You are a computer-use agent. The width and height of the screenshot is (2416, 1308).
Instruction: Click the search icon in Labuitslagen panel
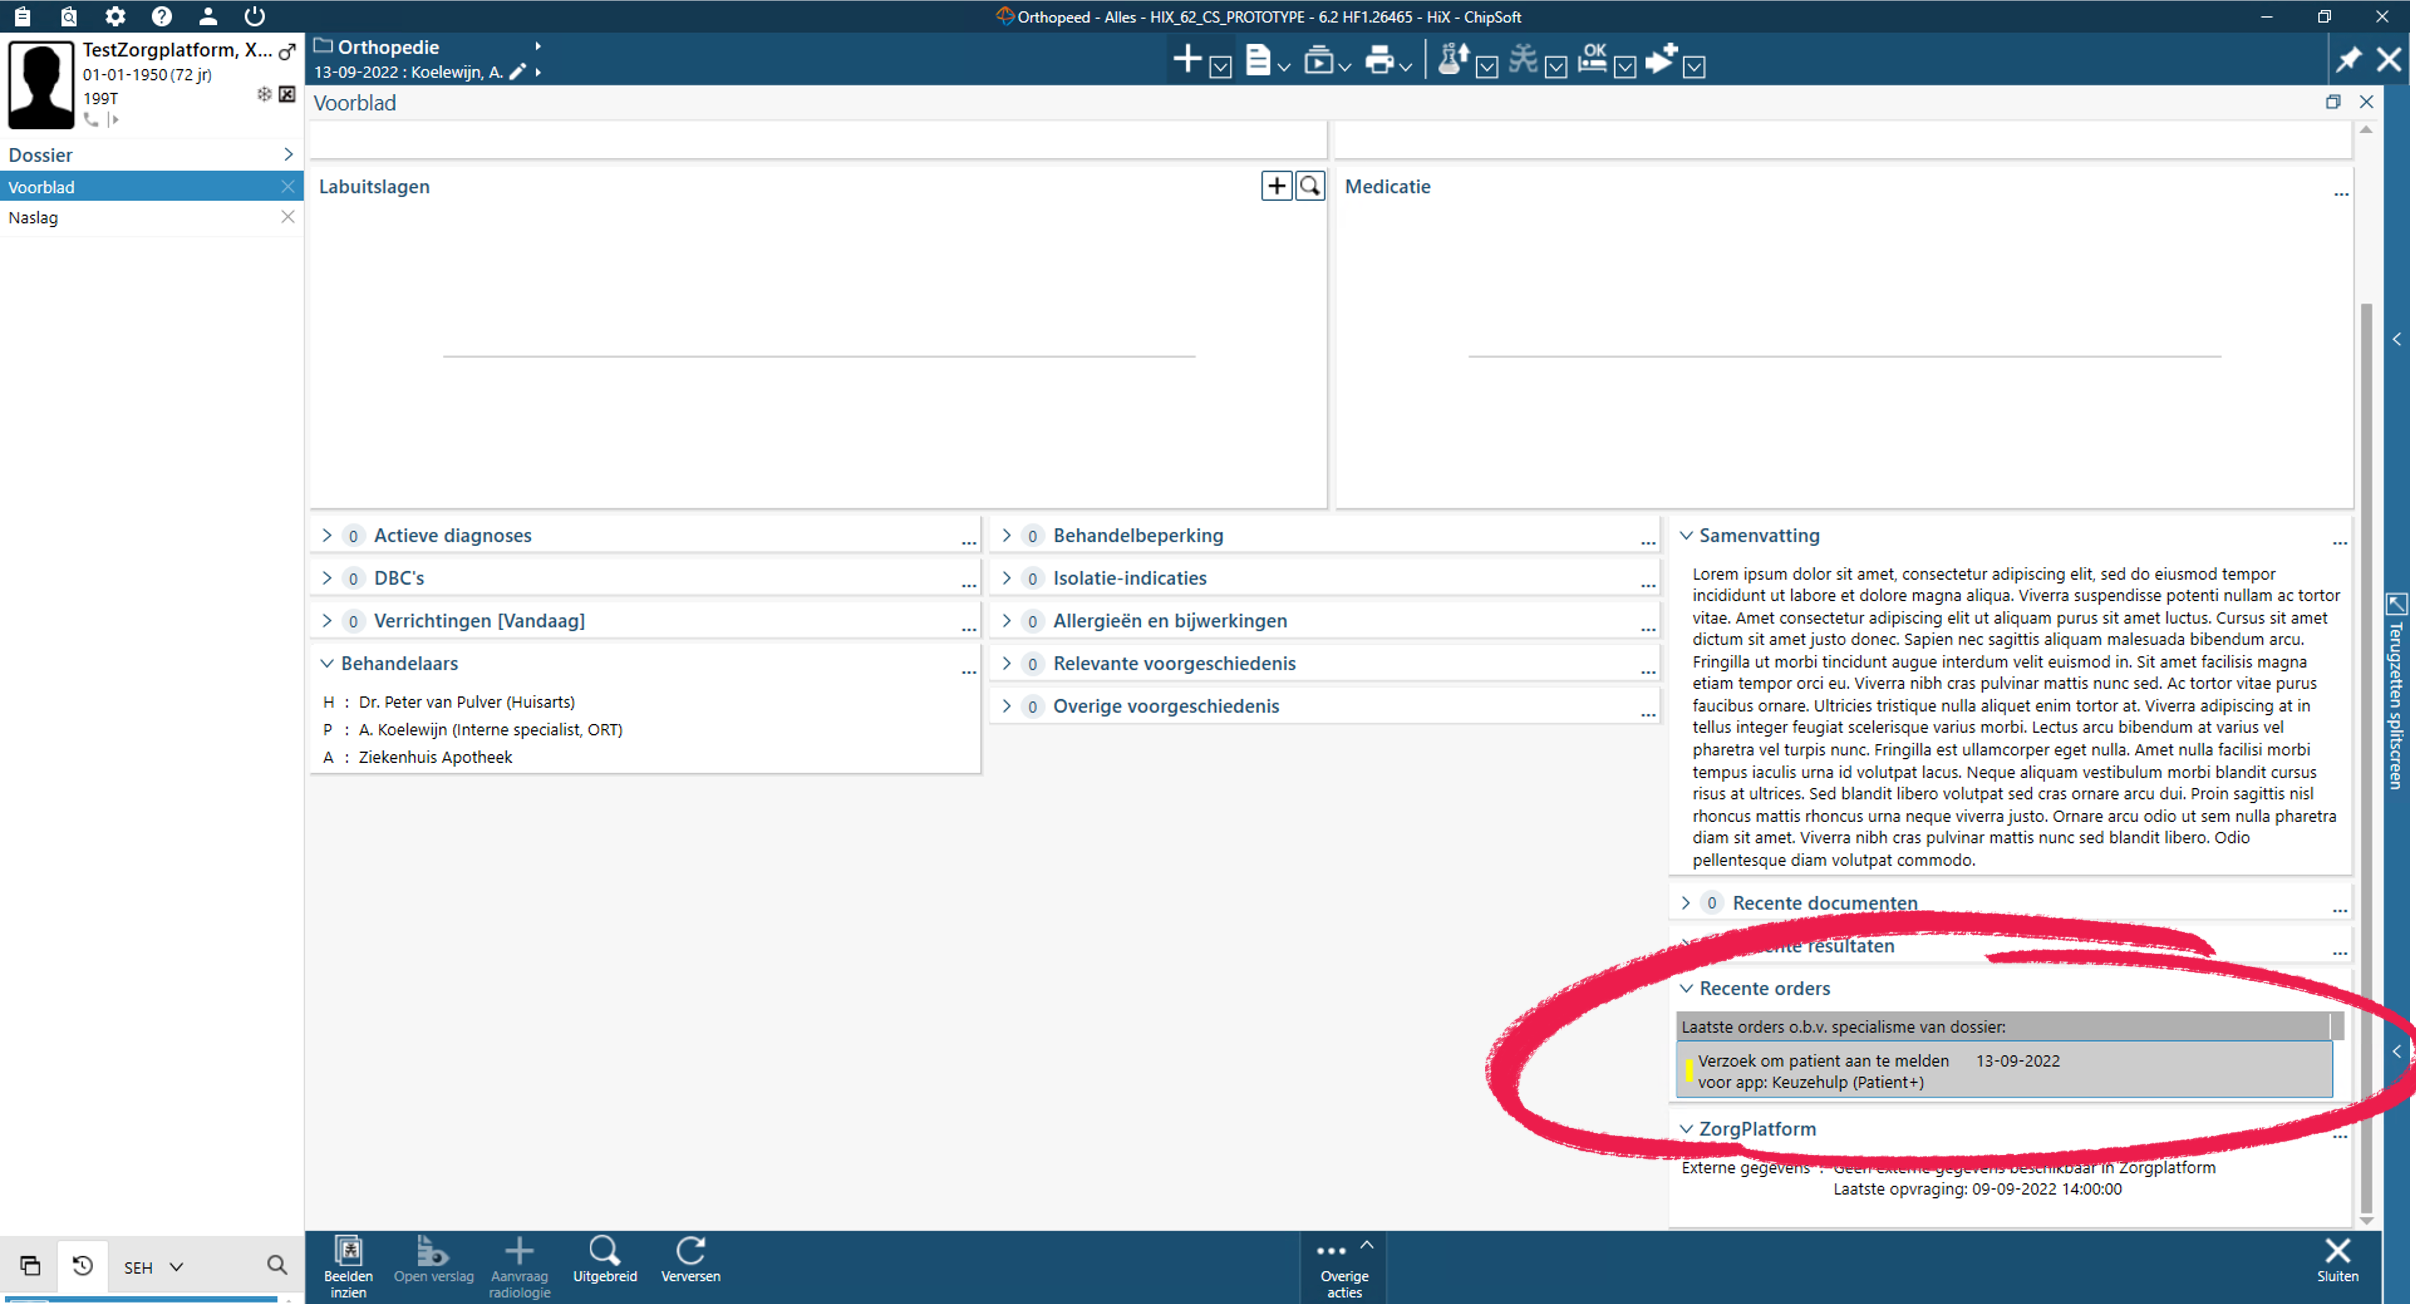click(1309, 186)
